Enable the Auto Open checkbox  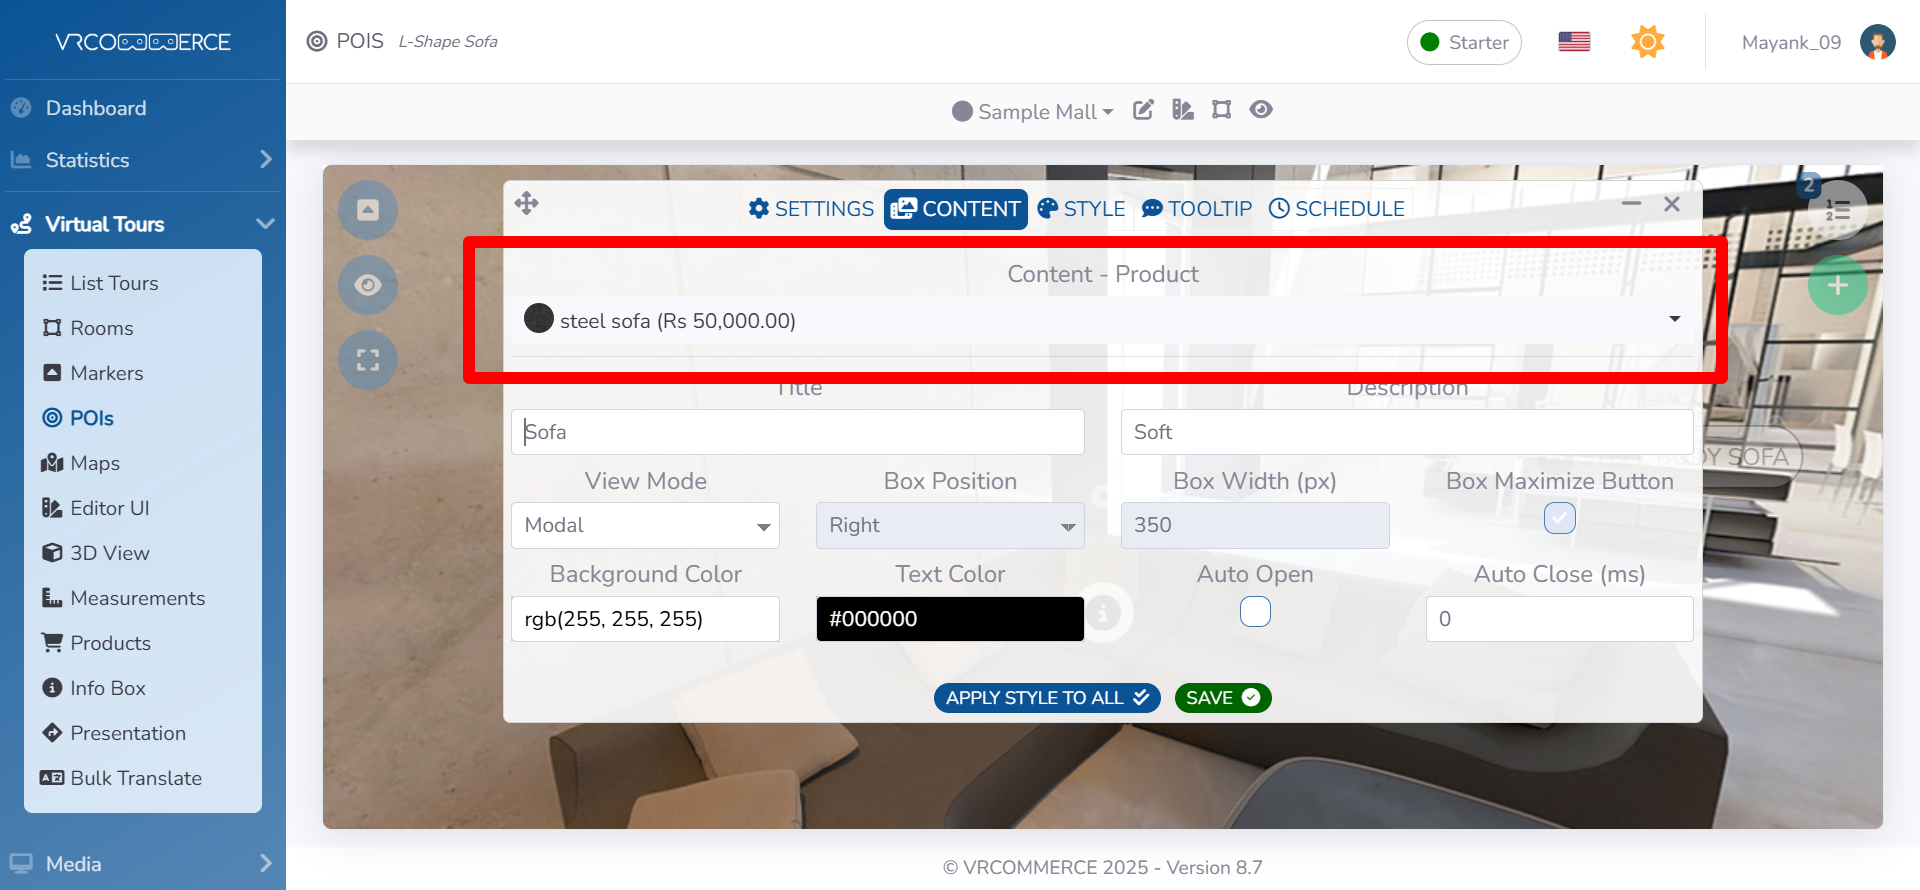pyautogui.click(x=1255, y=611)
